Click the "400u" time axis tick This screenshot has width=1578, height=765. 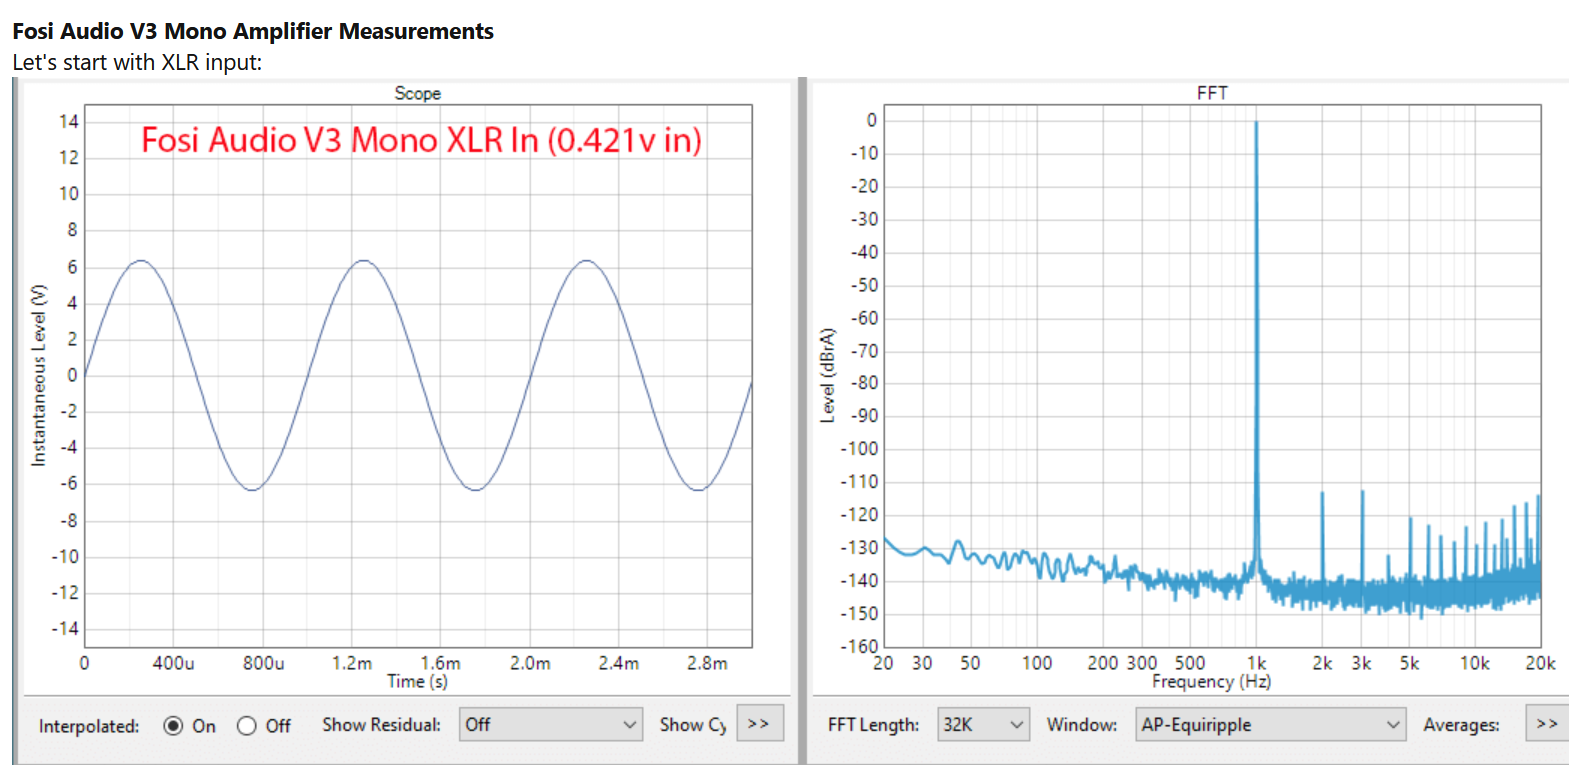[x=174, y=663]
